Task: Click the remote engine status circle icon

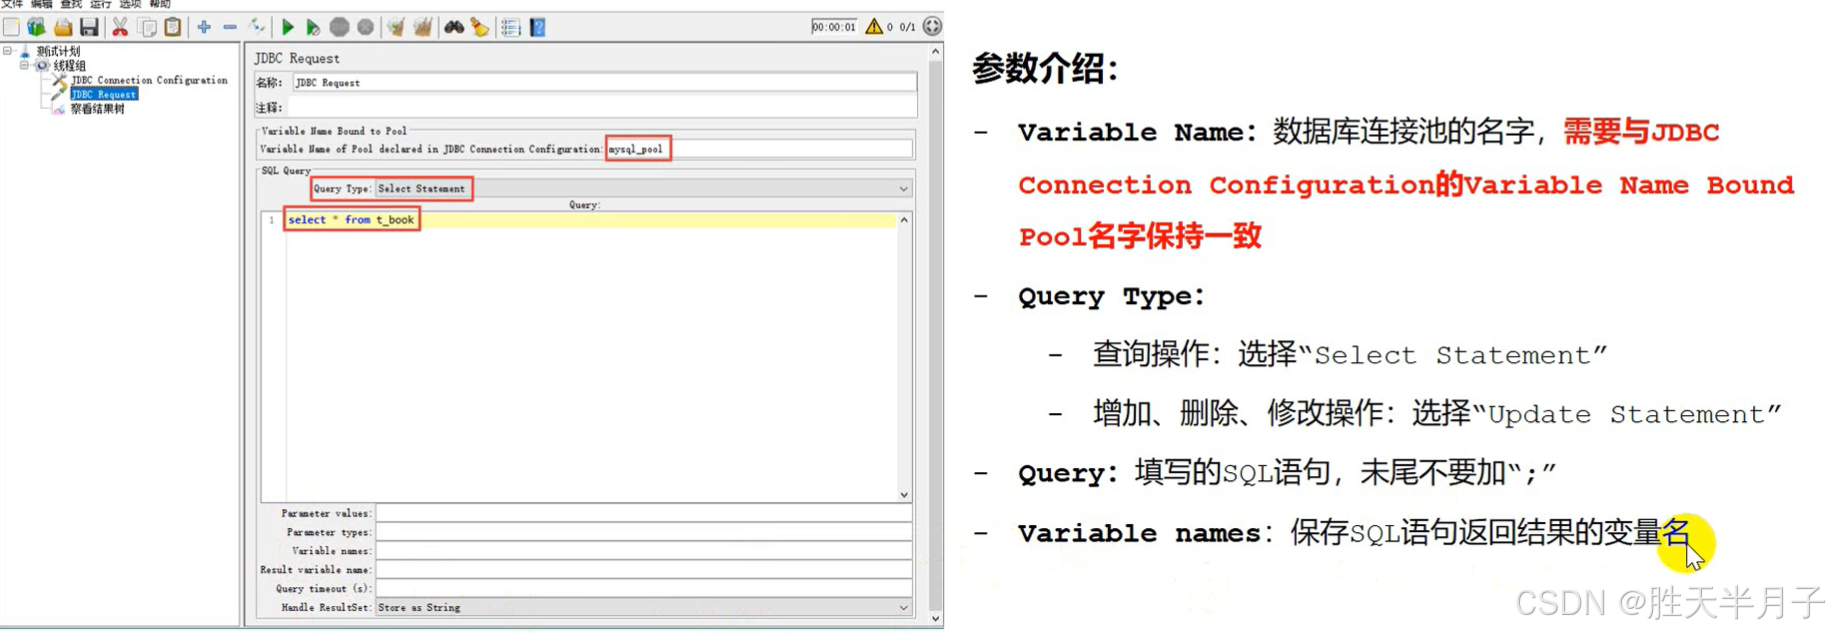Action: [932, 26]
